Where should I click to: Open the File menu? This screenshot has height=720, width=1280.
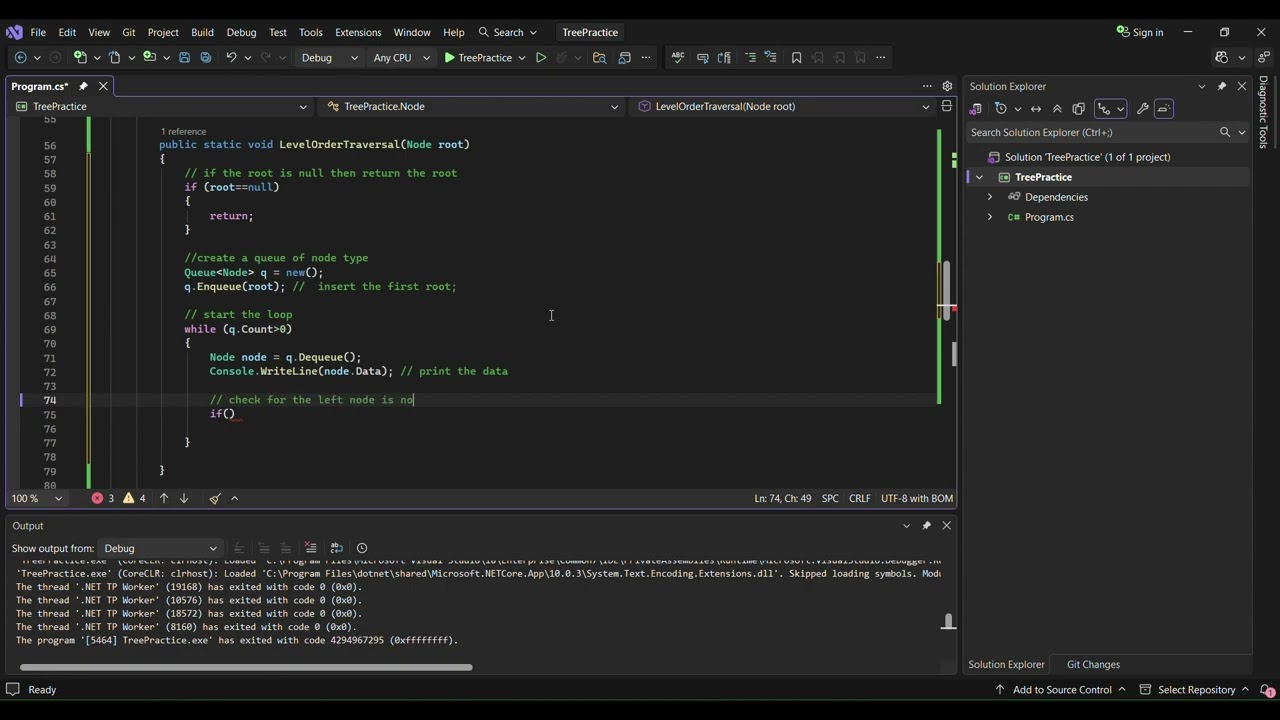tap(38, 32)
